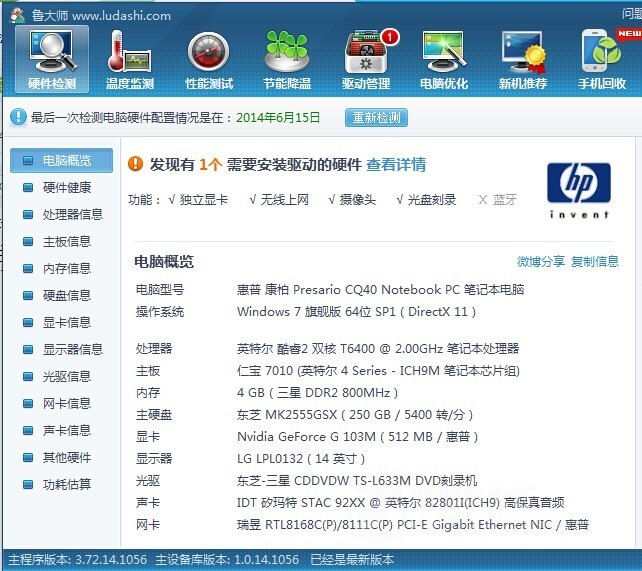
Task: Click the 重新检测 button
Action: (376, 117)
